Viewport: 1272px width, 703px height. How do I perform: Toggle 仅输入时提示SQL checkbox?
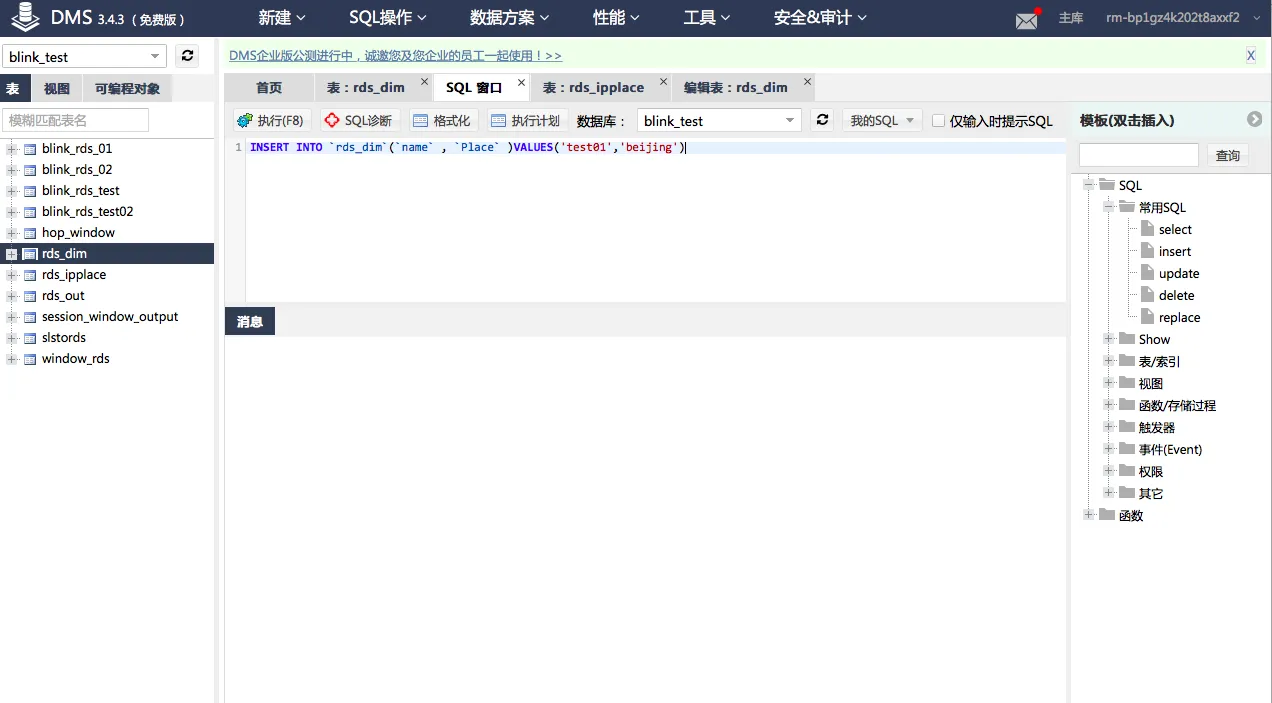tap(938, 120)
